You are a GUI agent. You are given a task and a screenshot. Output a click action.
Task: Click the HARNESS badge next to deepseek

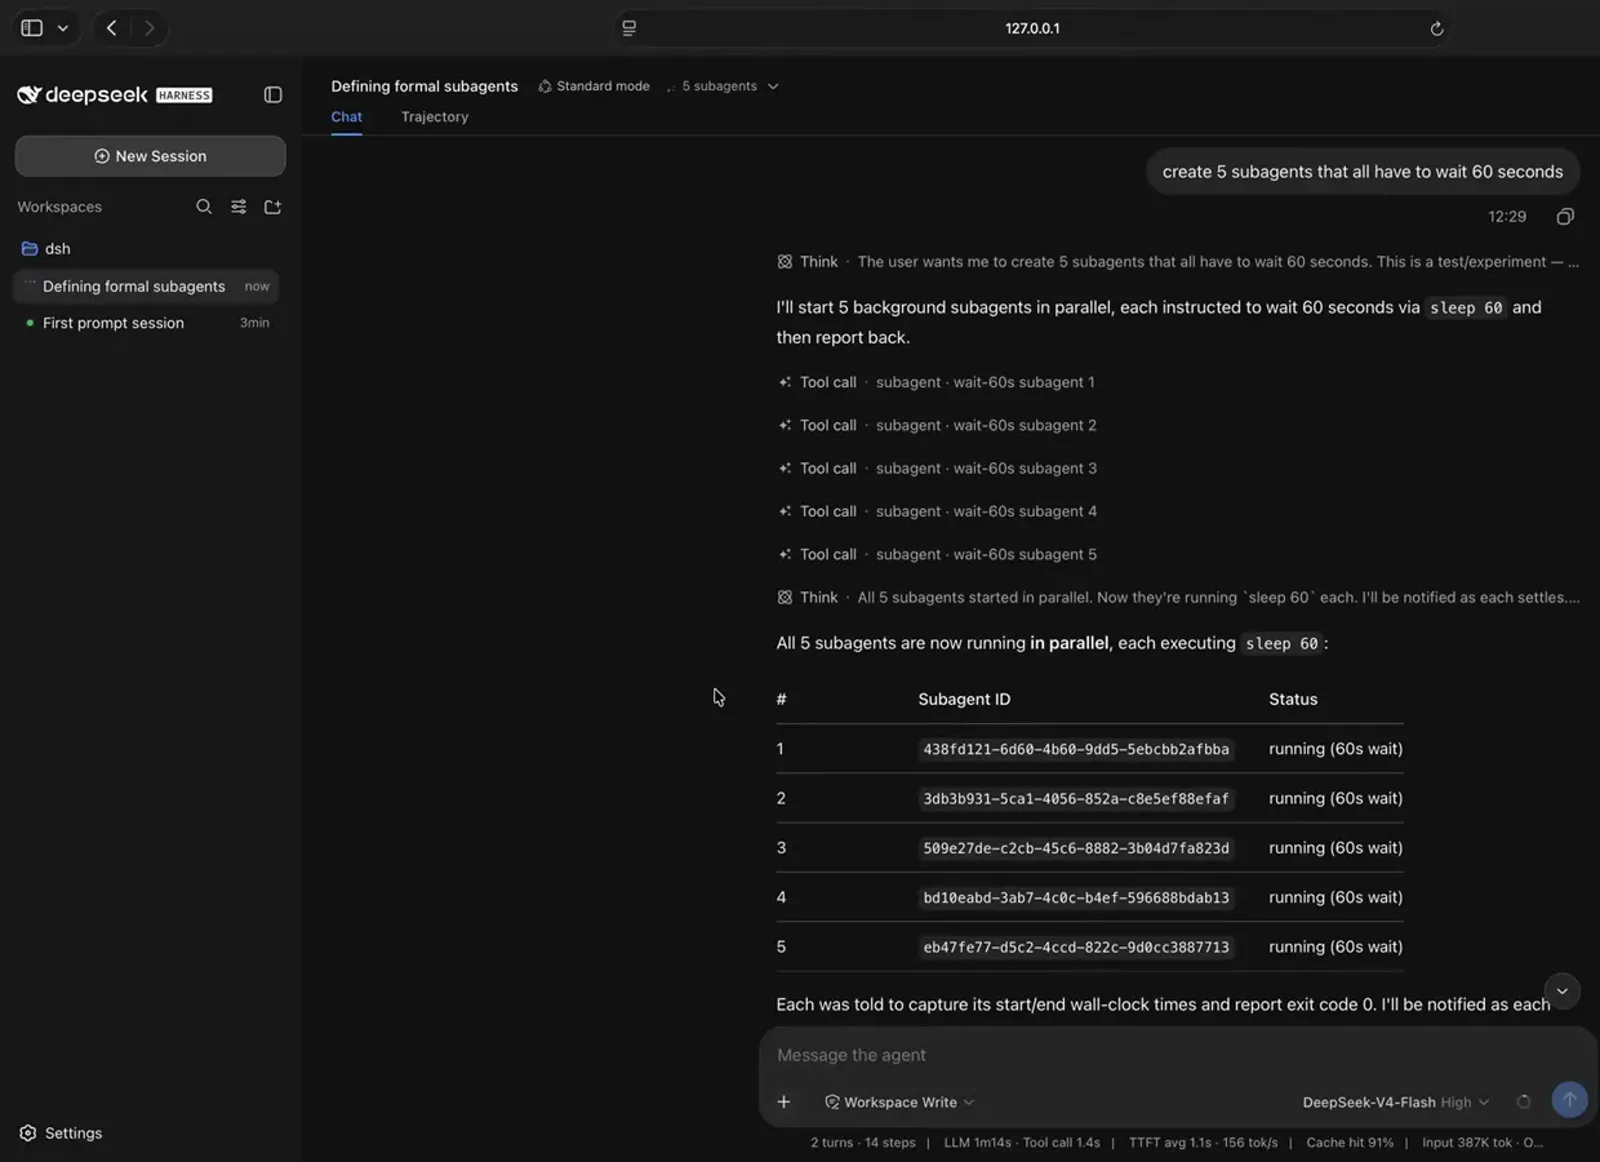coord(184,96)
